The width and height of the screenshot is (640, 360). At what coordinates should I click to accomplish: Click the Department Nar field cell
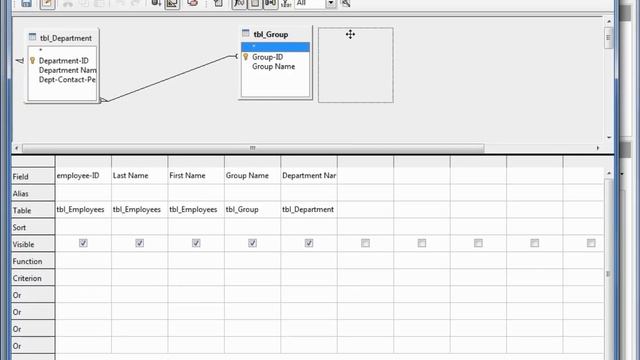click(309, 176)
